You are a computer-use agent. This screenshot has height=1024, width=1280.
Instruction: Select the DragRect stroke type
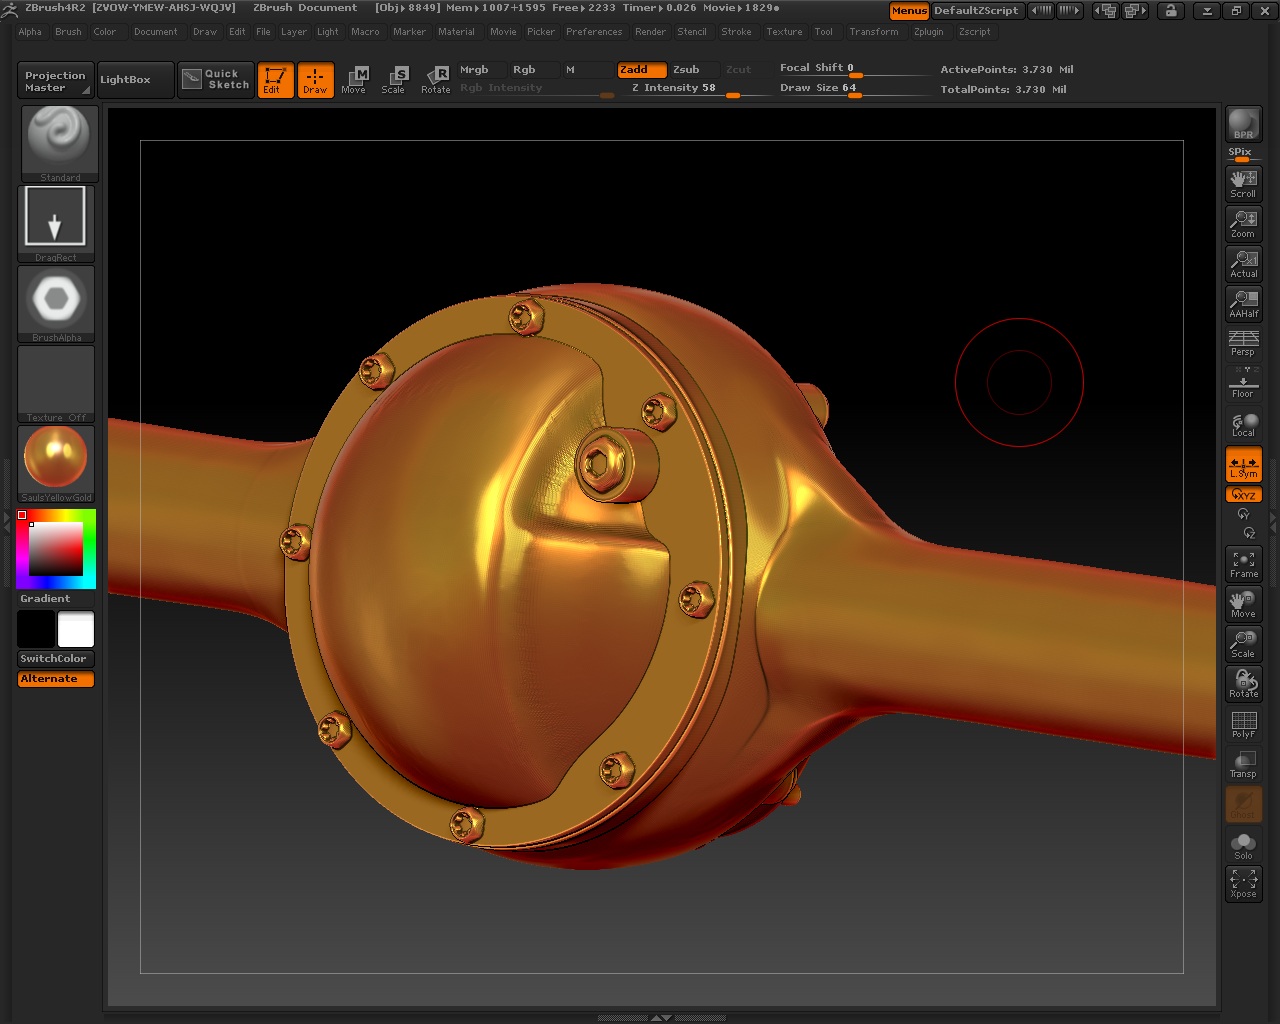point(55,215)
